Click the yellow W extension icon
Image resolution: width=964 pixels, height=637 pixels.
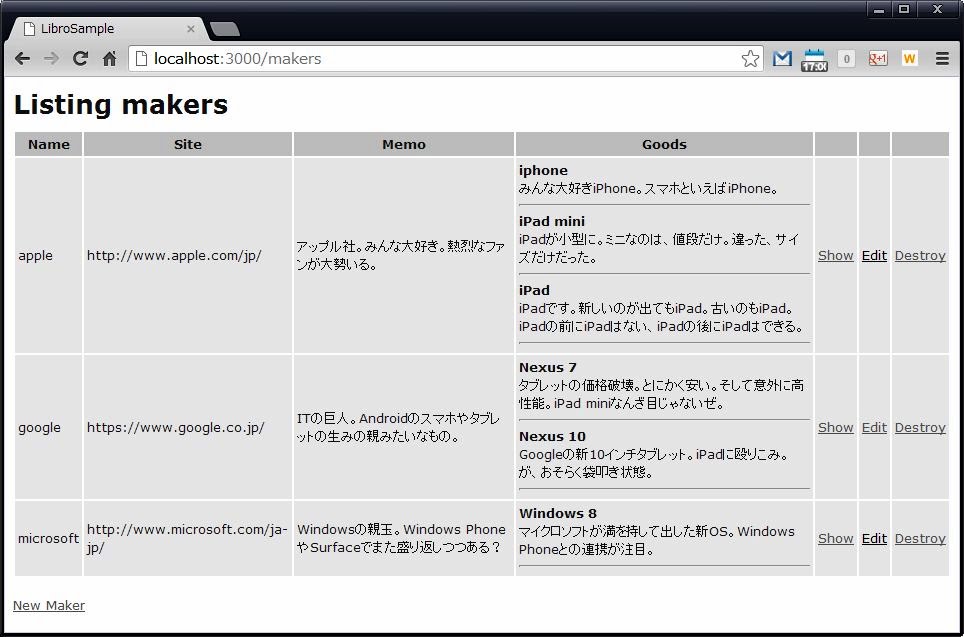(x=909, y=59)
